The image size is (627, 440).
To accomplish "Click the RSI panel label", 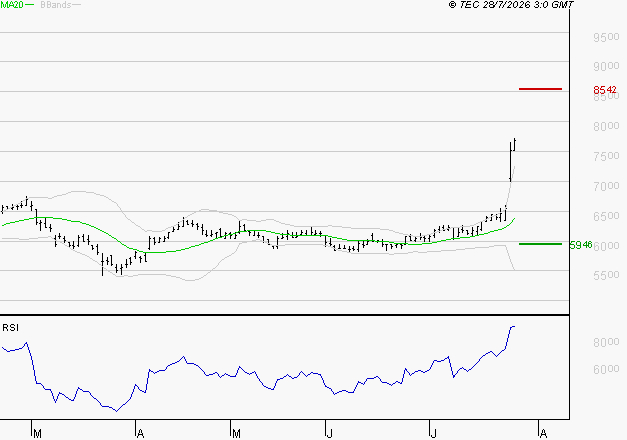I will coord(10,328).
